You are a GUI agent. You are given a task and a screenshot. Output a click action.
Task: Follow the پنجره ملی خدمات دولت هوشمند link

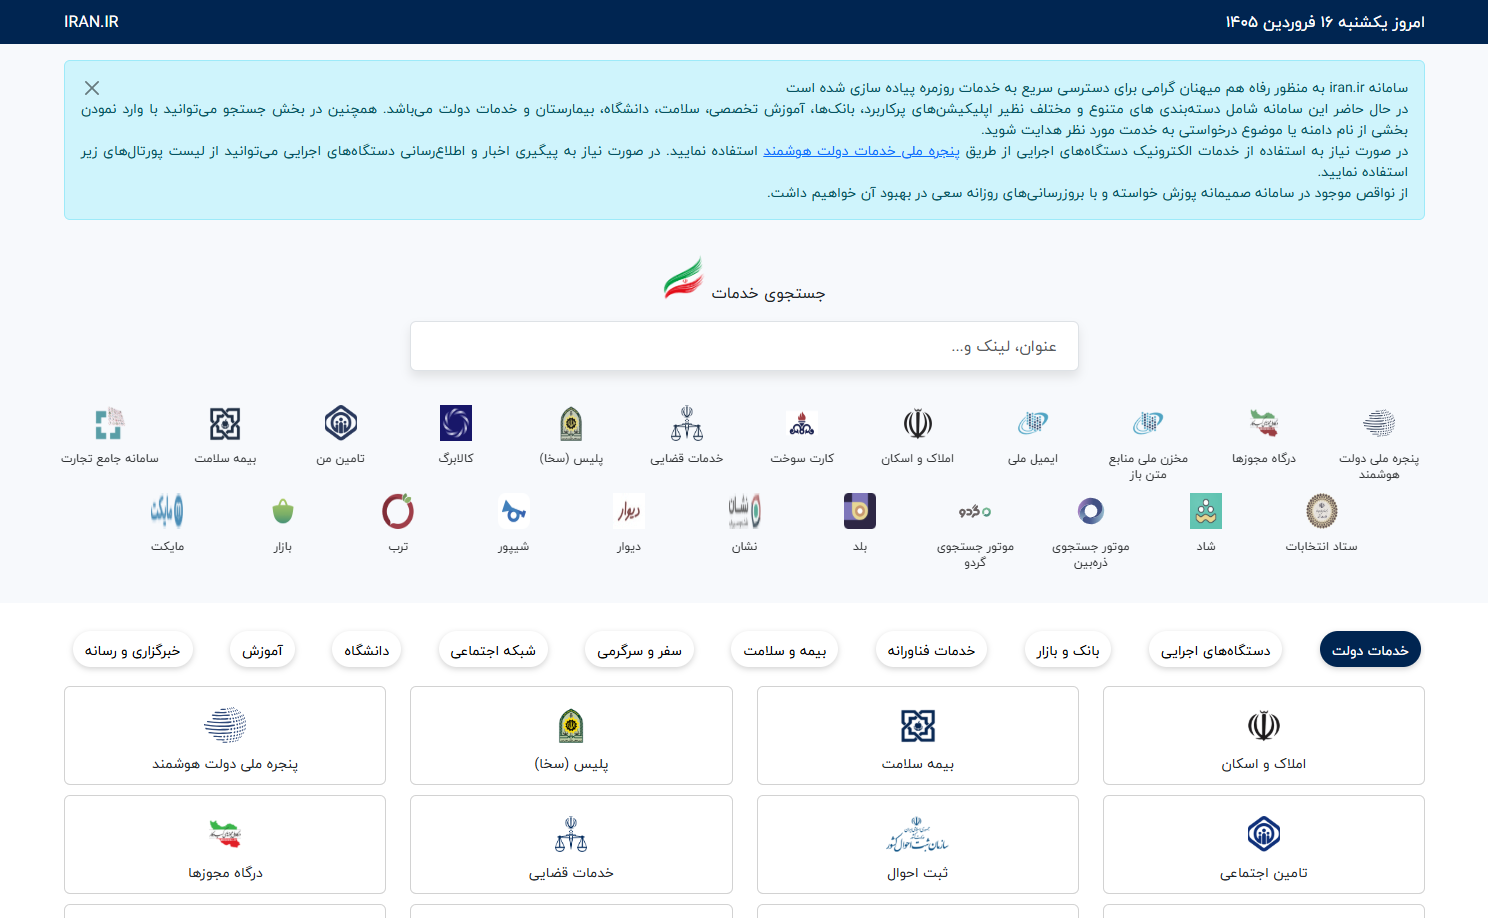click(x=861, y=151)
